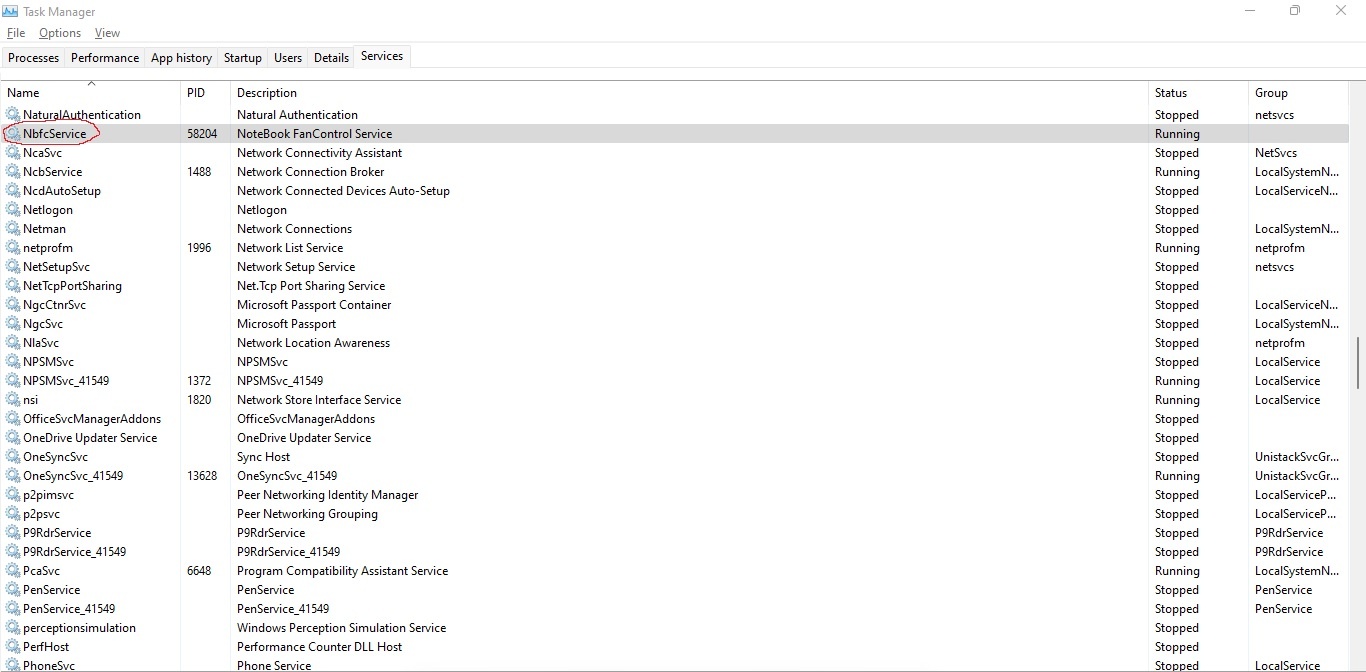The width and height of the screenshot is (1366, 672).
Task: Click the gear icon beside OneSyncSvc_41549
Action: point(13,475)
